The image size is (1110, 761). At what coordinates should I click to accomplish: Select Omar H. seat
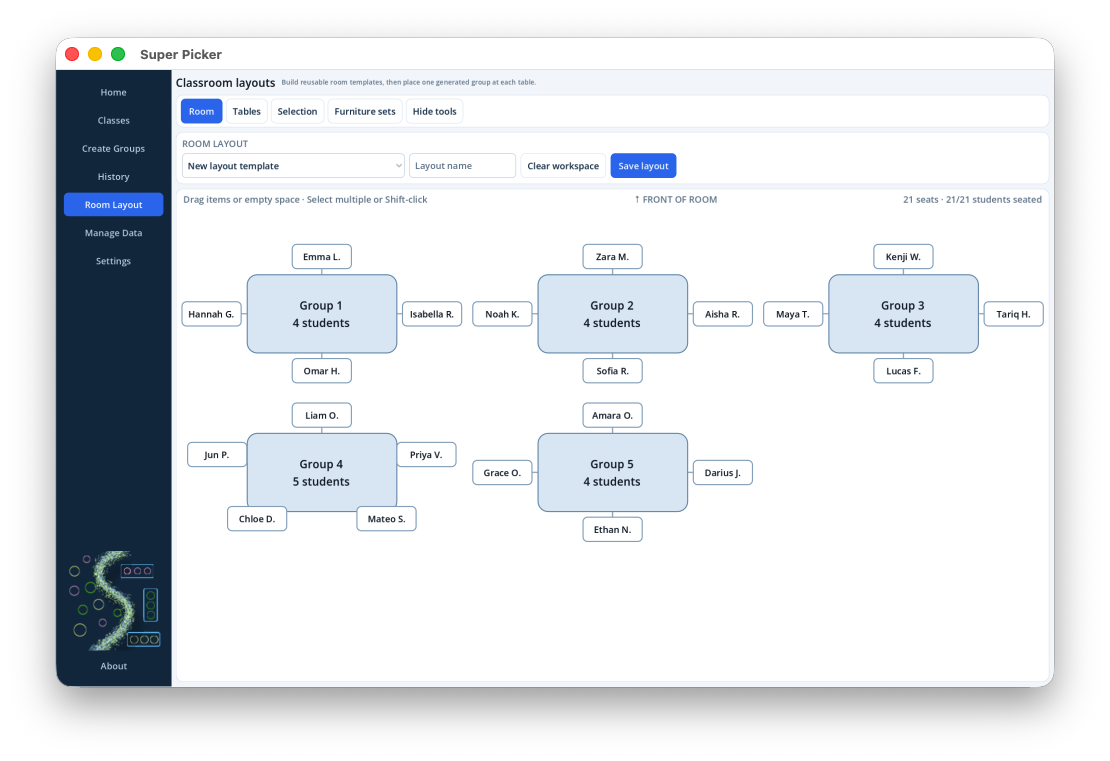tap(321, 371)
